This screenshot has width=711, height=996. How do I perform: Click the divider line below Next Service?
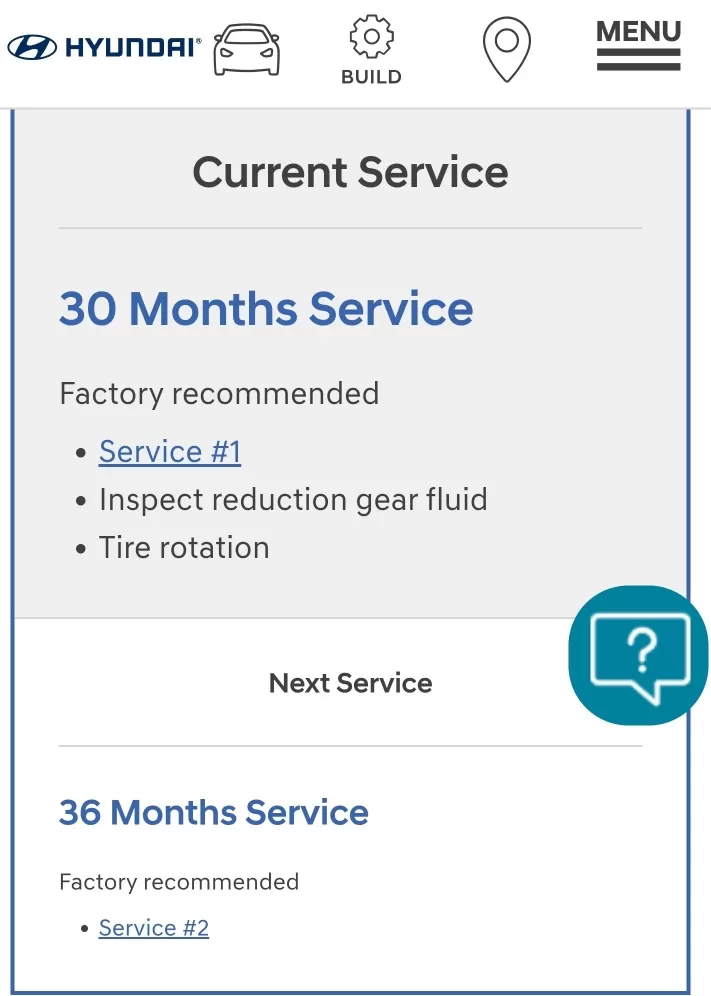[350, 746]
